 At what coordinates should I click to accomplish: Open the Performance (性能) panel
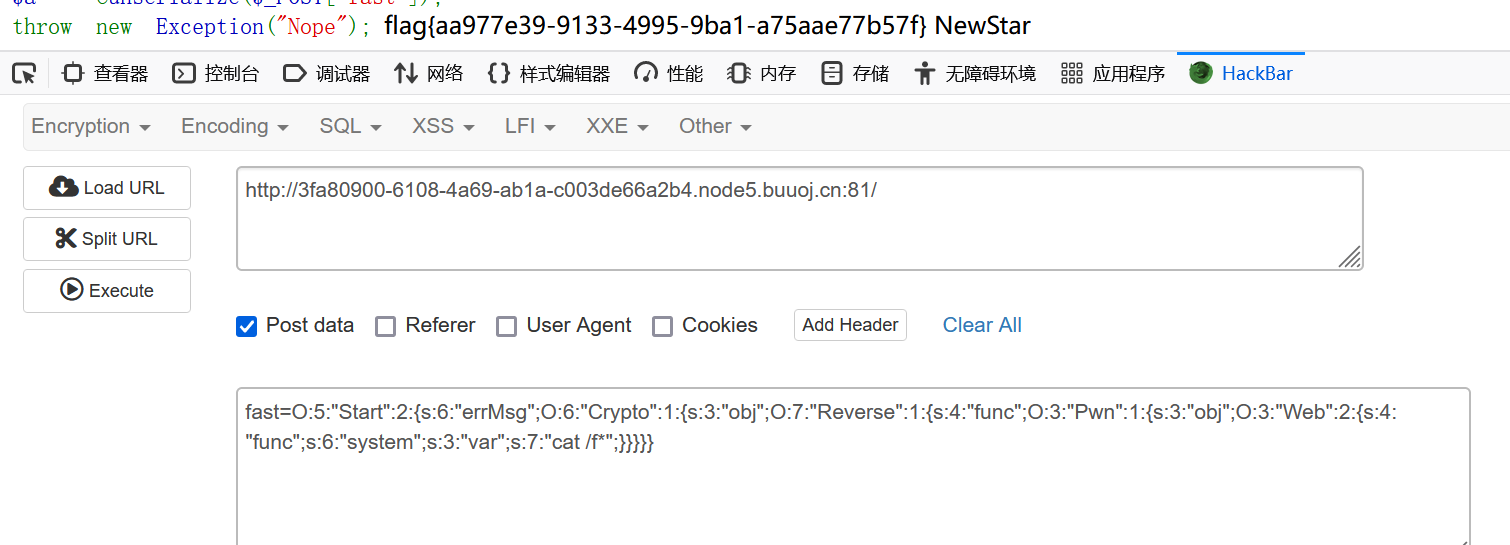pos(669,73)
